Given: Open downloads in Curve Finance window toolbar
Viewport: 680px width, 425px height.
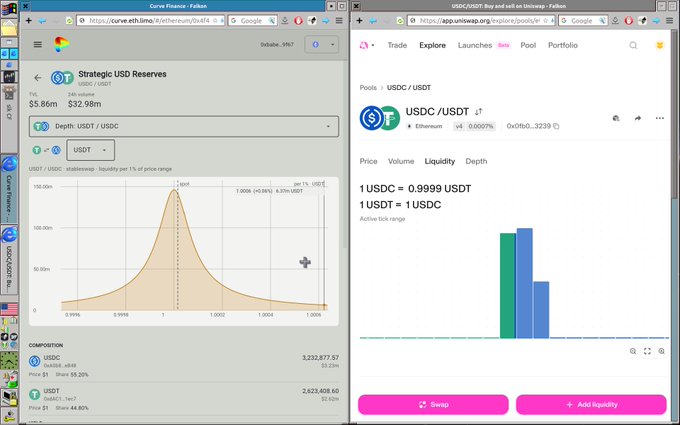Looking at the screenshot, I should (285, 20).
